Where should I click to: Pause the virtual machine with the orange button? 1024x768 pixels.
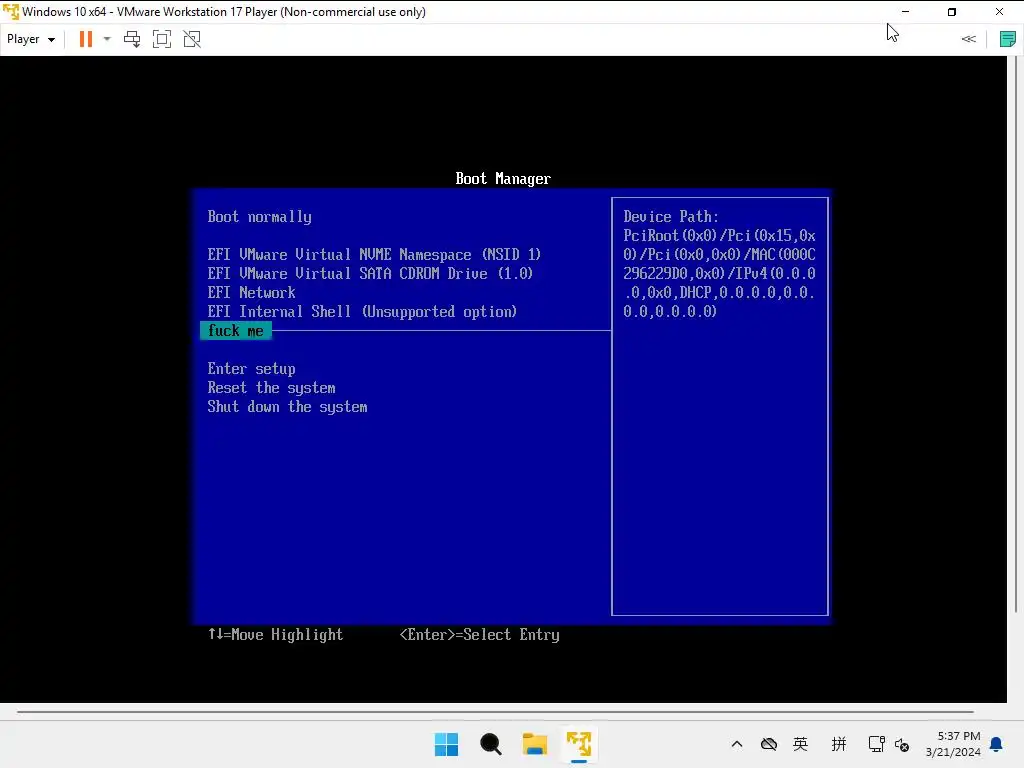click(x=86, y=39)
